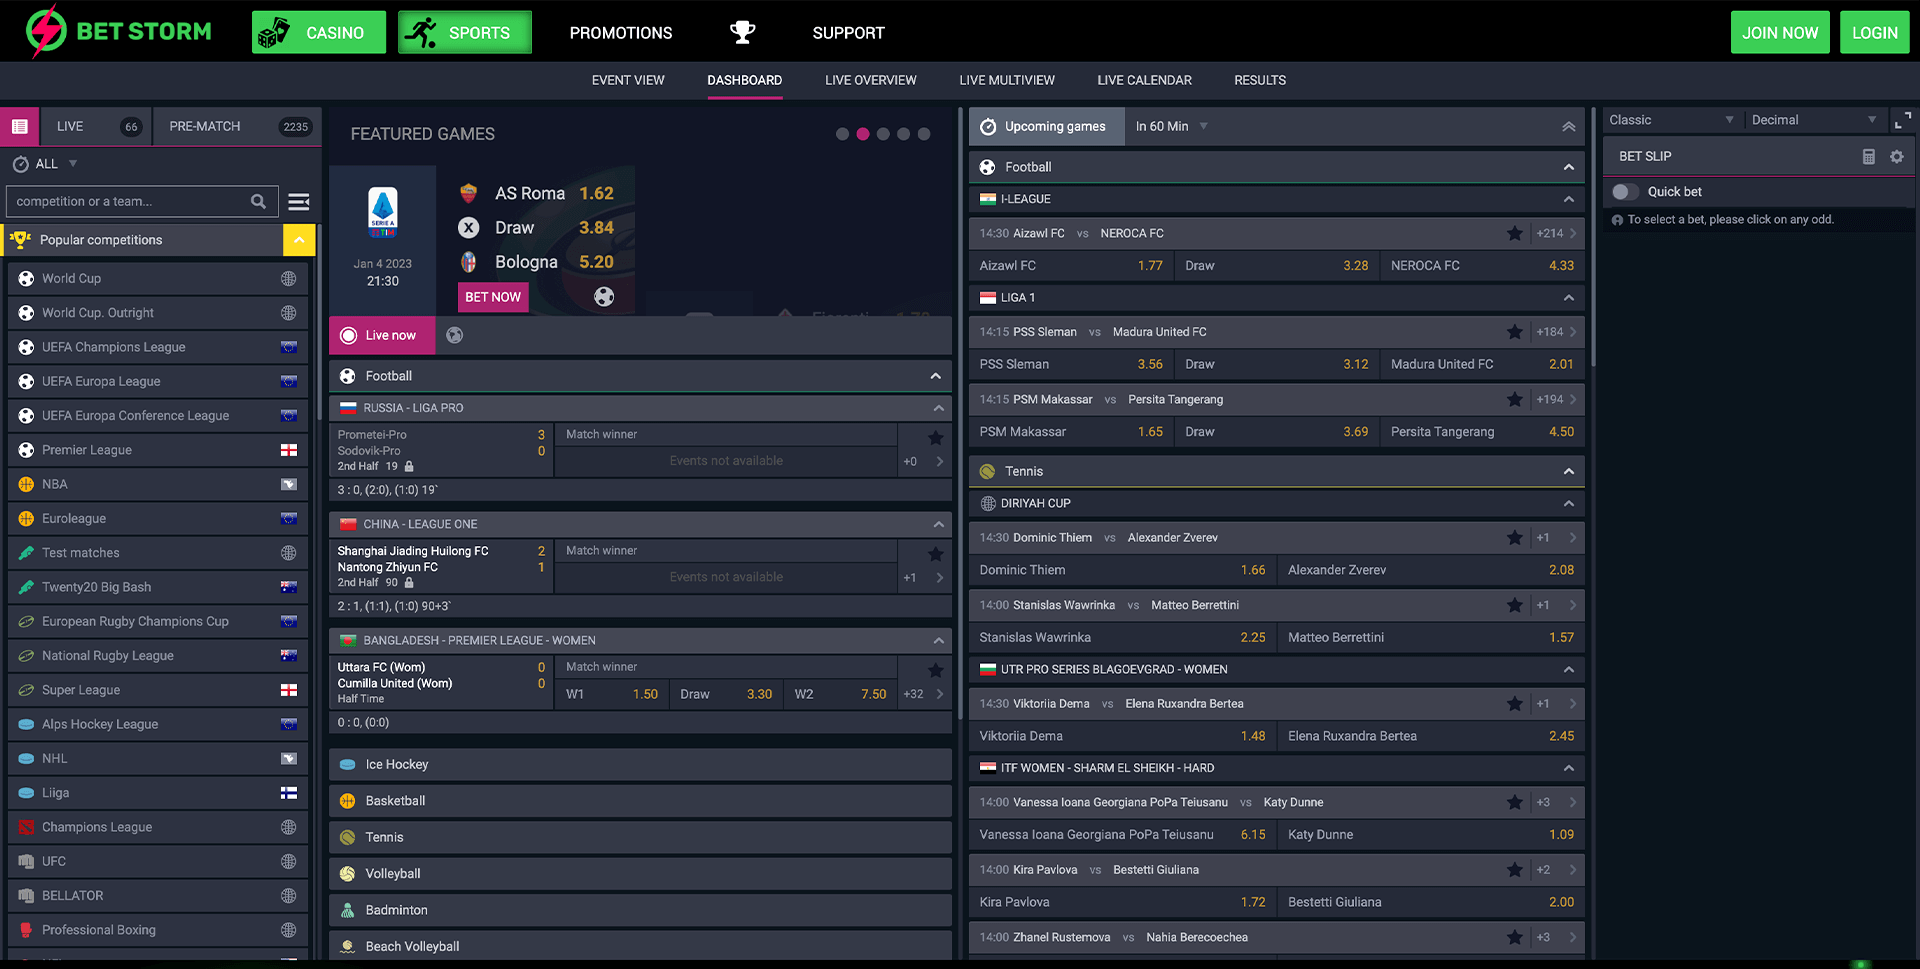Select the second featured games carousel dot
Viewport: 1920px width, 969px height.
pyautogui.click(x=863, y=134)
